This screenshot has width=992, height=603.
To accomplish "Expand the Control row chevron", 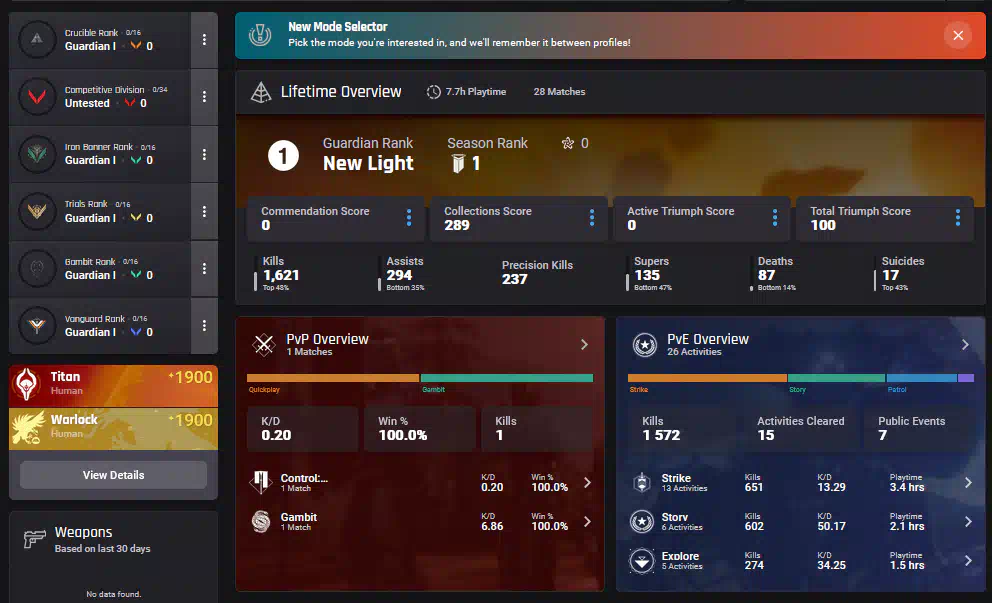I will coord(587,483).
